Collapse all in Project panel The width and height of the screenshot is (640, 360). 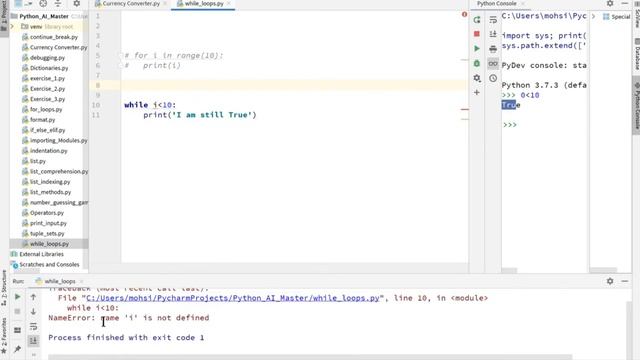[x=58, y=3]
